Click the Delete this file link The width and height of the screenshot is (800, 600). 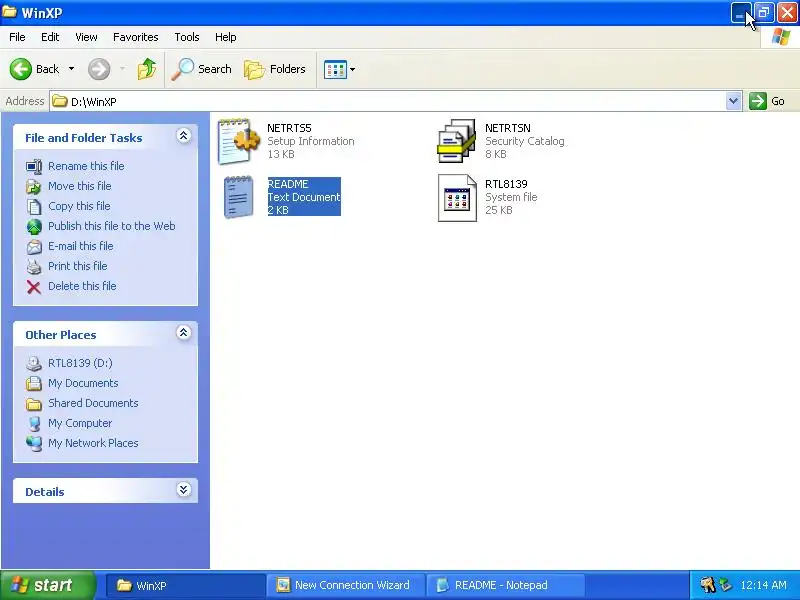pyautogui.click(x=82, y=286)
